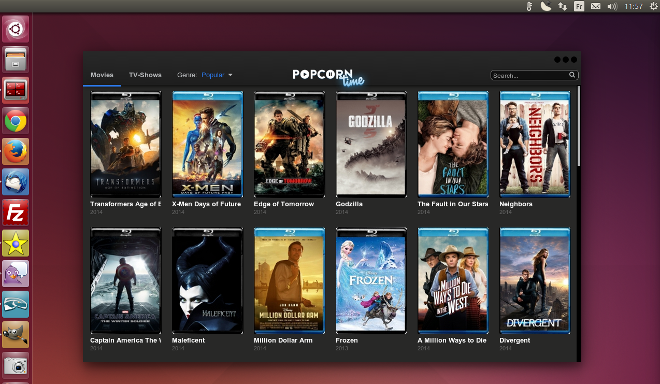Launch Google Chrome from the dock

[x=16, y=121]
